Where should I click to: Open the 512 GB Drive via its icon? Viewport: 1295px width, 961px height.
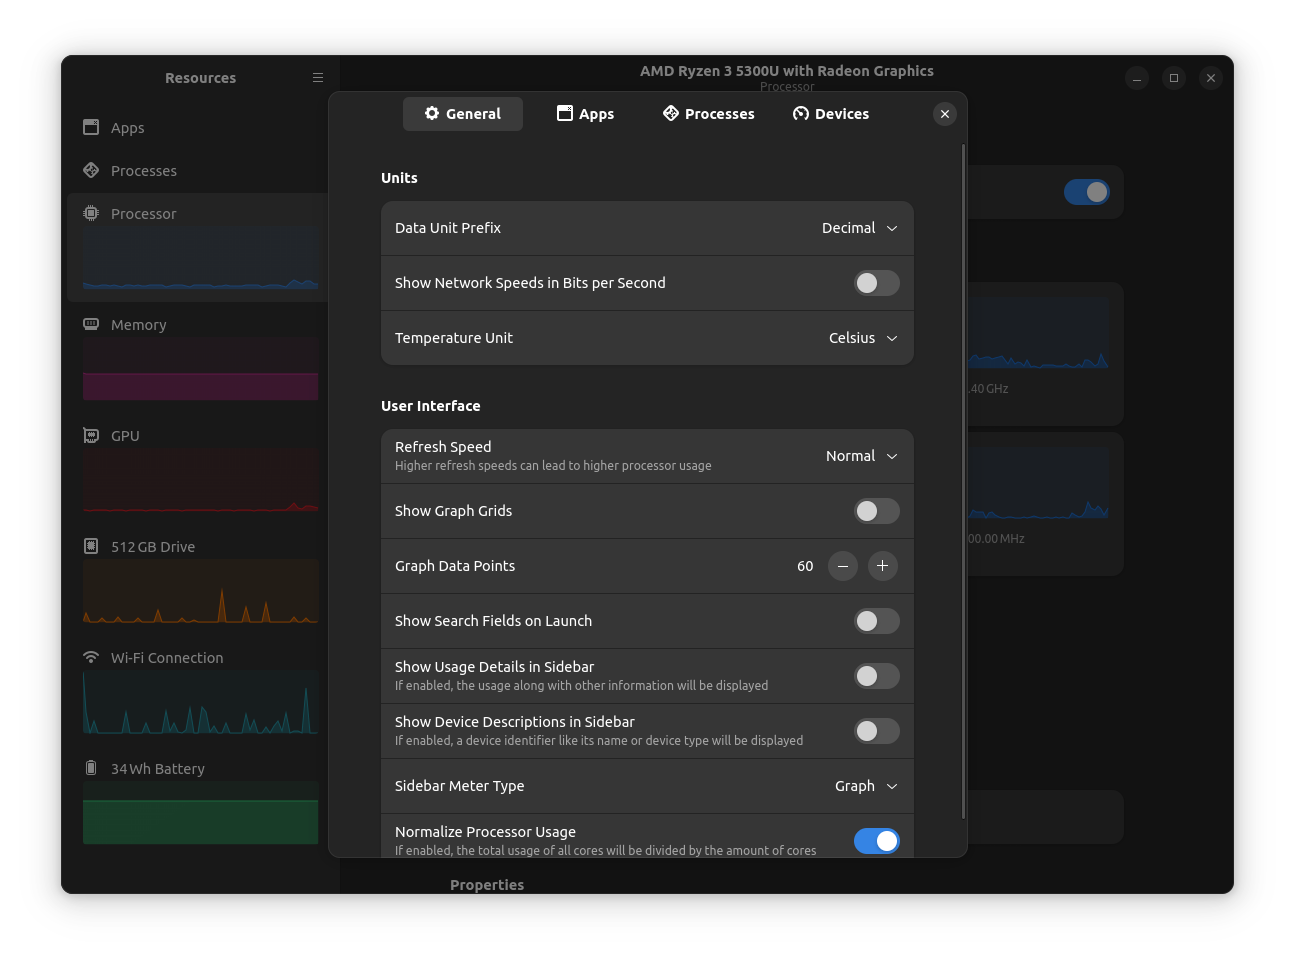click(91, 546)
